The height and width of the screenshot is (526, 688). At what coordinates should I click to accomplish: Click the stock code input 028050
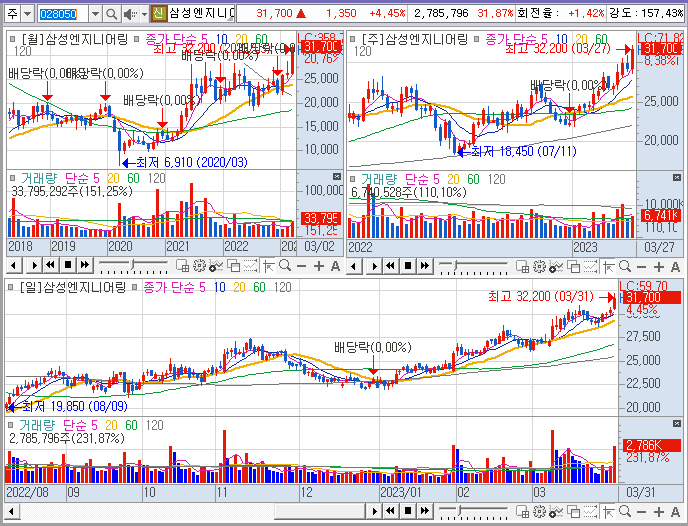63,14
